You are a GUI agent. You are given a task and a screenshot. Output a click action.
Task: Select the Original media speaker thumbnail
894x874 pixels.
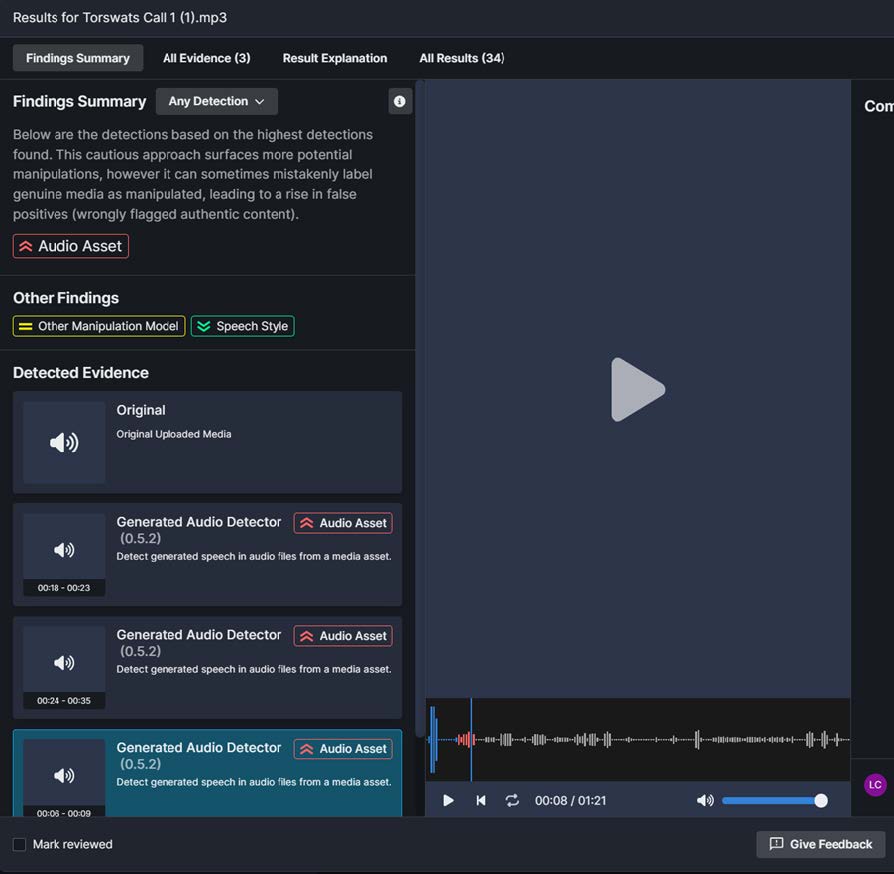tap(64, 442)
